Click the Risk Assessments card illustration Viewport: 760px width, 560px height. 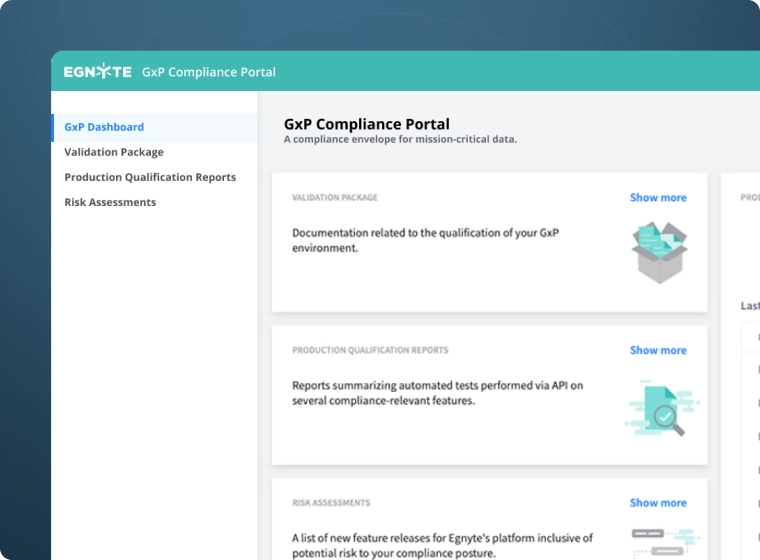click(x=658, y=541)
